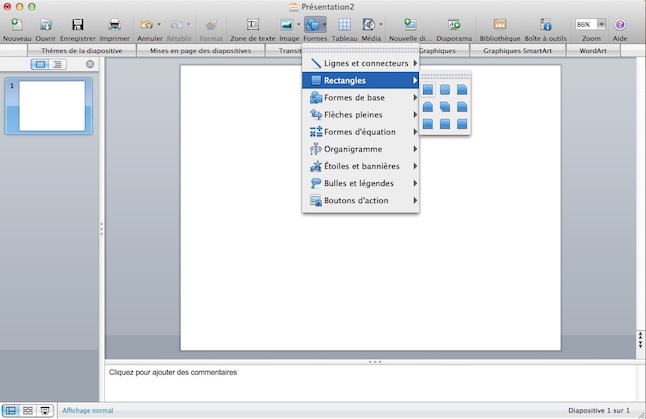Open the Thèmes de la diapositive tab
Screen dimensions: 646x419
click(83, 50)
